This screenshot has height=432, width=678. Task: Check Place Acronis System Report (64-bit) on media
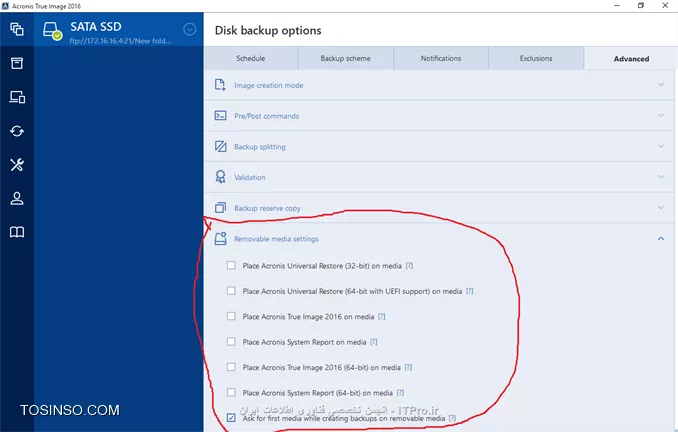pyautogui.click(x=231, y=393)
